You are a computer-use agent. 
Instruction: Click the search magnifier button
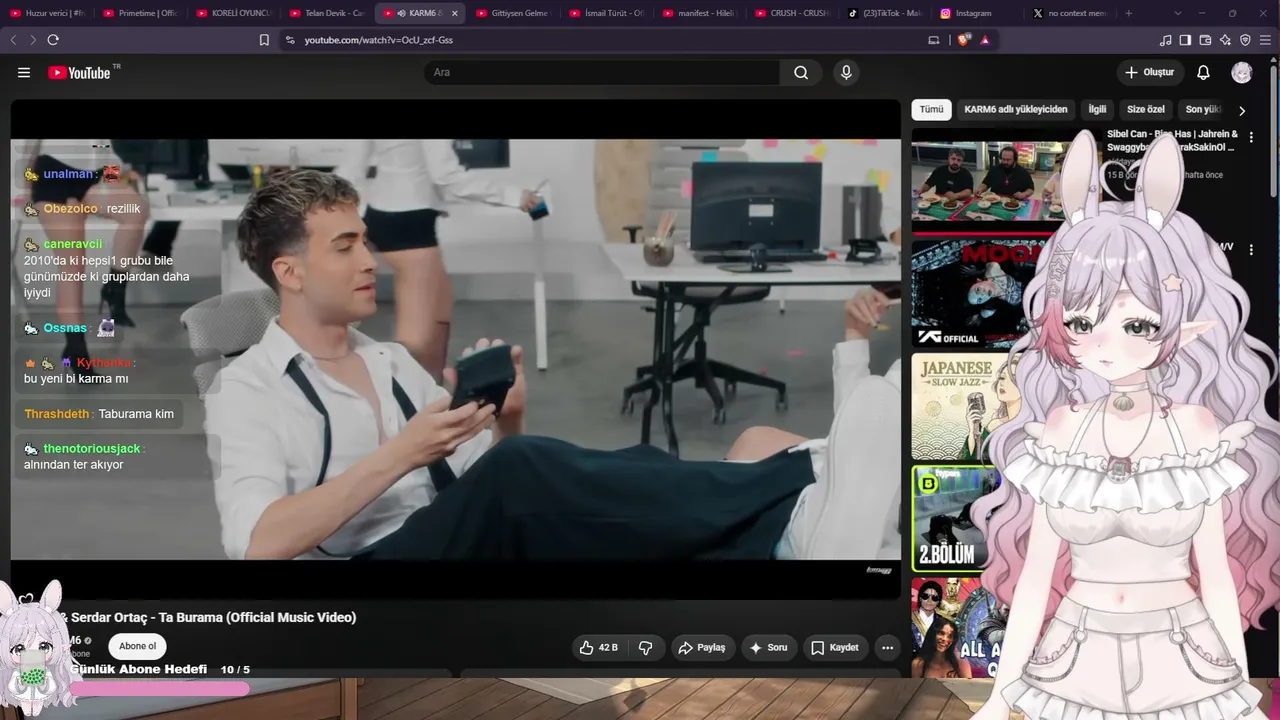pyautogui.click(x=801, y=72)
